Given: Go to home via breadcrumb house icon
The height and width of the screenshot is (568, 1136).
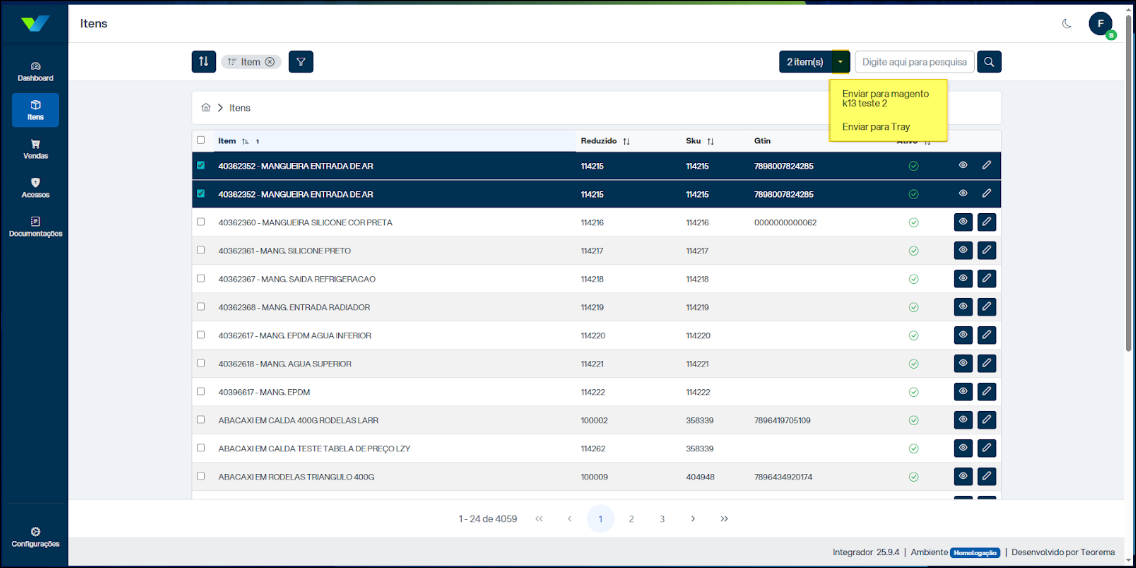Looking at the screenshot, I should pyautogui.click(x=206, y=107).
